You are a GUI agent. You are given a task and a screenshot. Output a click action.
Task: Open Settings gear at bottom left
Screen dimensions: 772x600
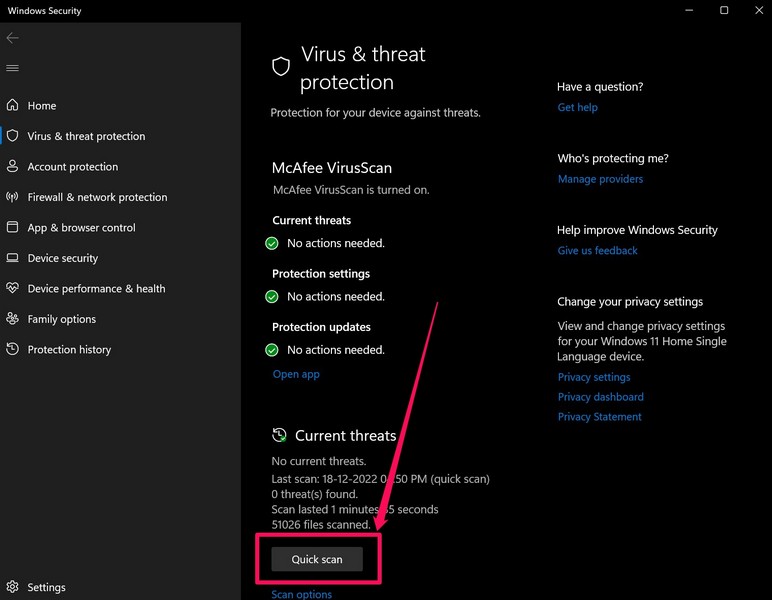click(x=12, y=587)
